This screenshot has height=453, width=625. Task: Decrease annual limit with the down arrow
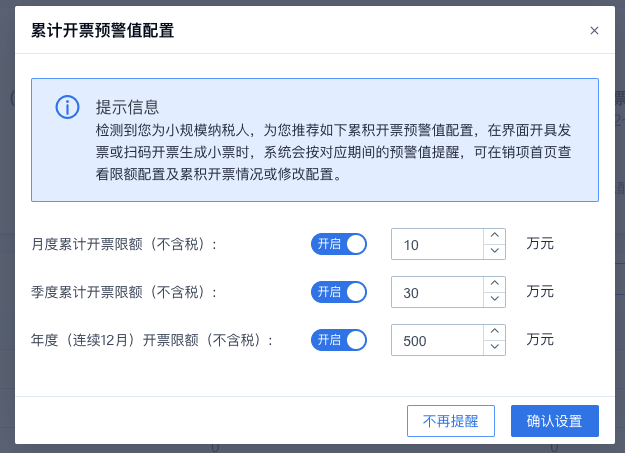(x=495, y=347)
